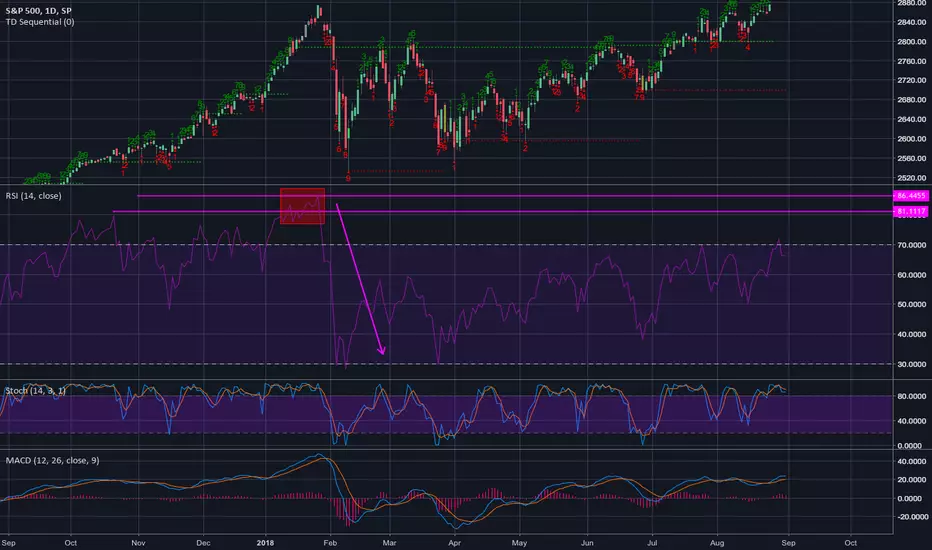
Task: Click the 50.0000 RSI scale label
Action: (912, 304)
